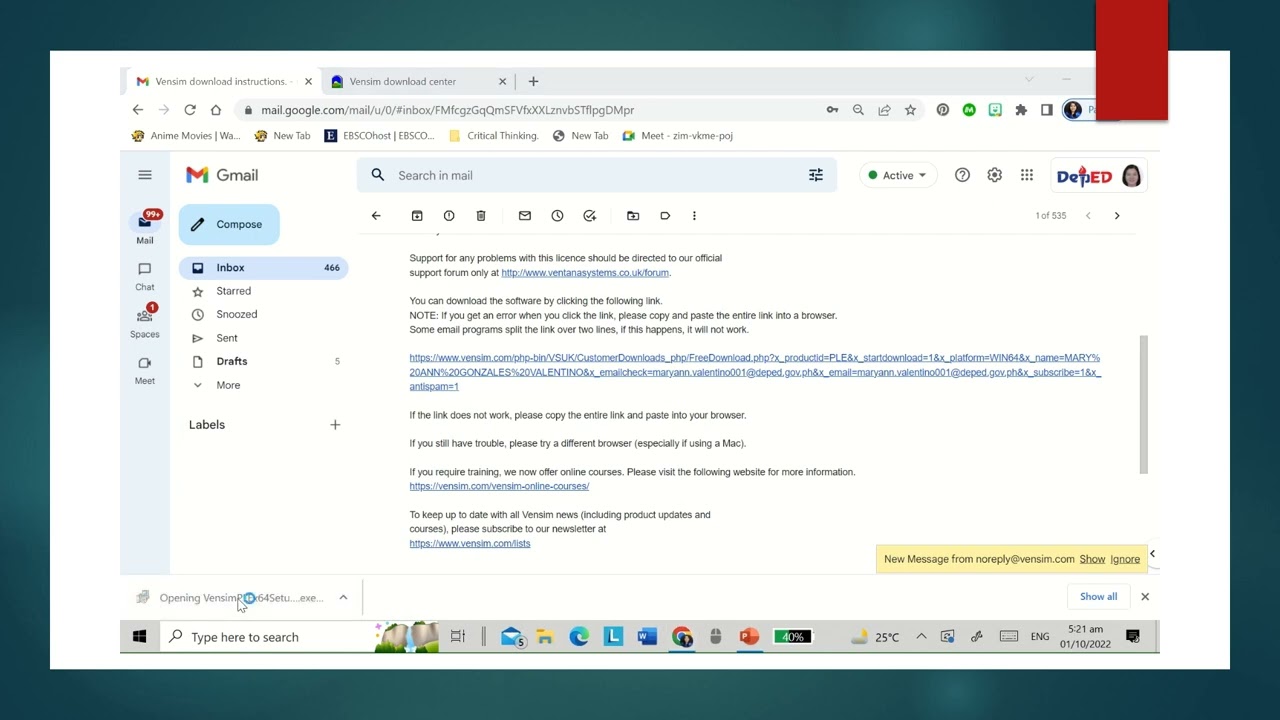The height and width of the screenshot is (720, 1280).
Task: Open Pinterest extension icon
Action: [943, 110]
